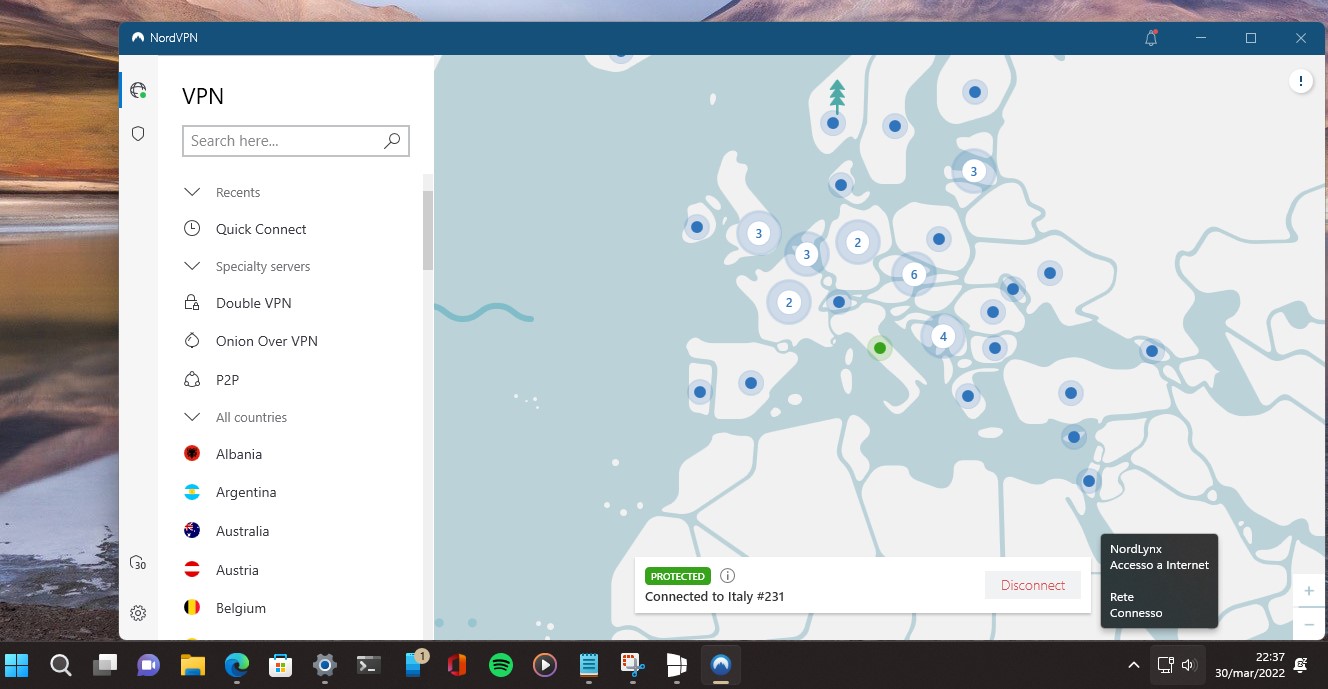
Task: Collapse the Specialty servers section
Action: click(x=192, y=266)
